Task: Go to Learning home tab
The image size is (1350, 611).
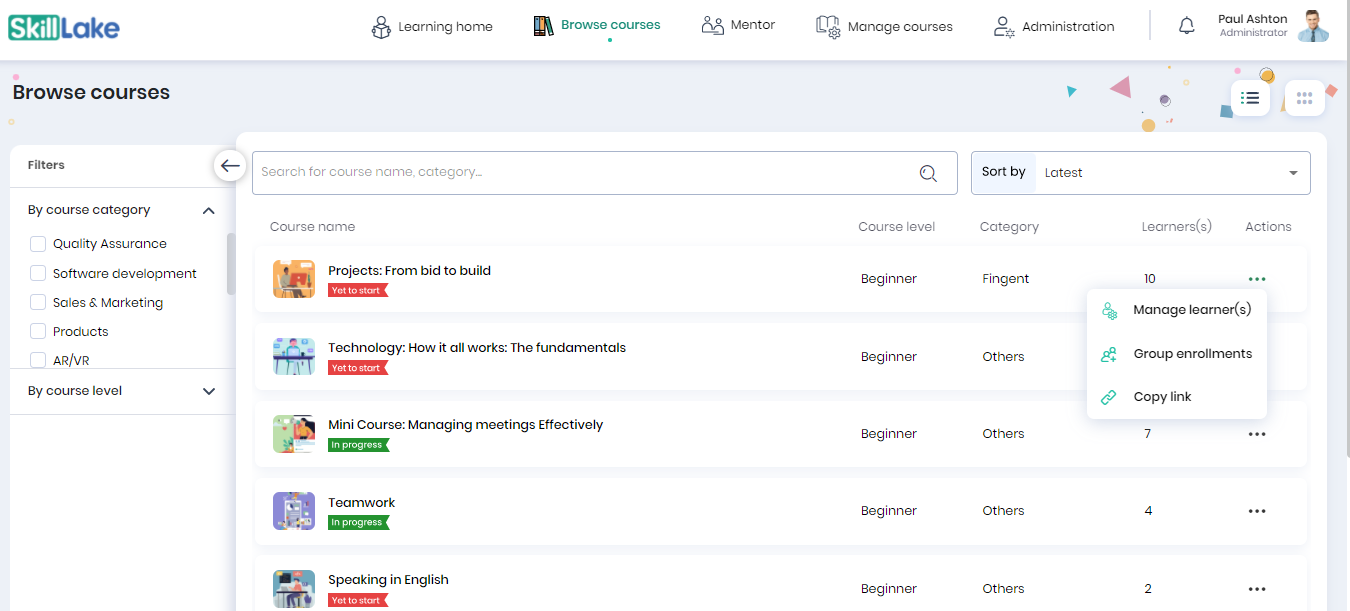Action: click(431, 27)
